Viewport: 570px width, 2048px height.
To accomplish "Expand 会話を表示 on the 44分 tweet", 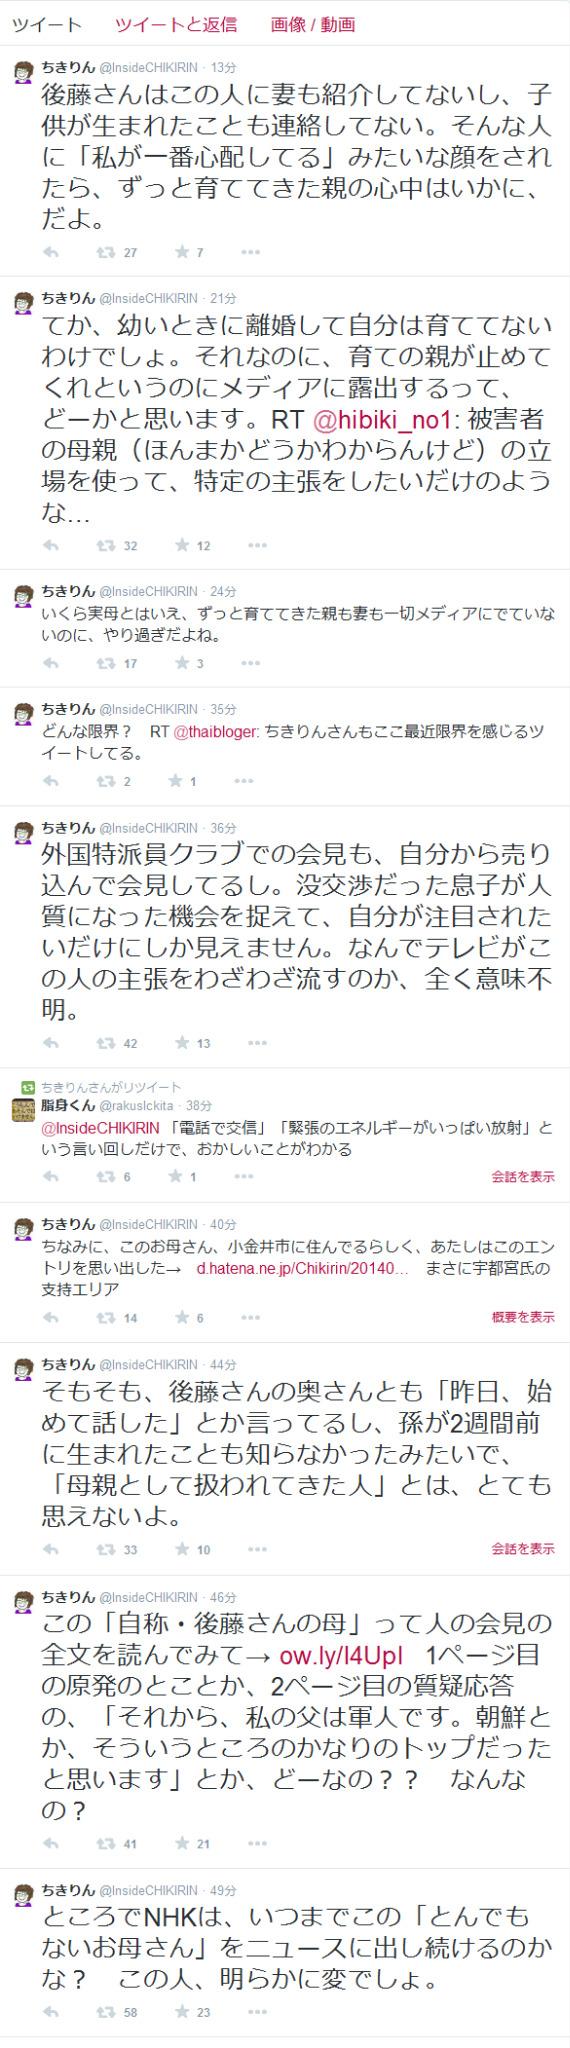I will pyautogui.click(x=523, y=1549).
